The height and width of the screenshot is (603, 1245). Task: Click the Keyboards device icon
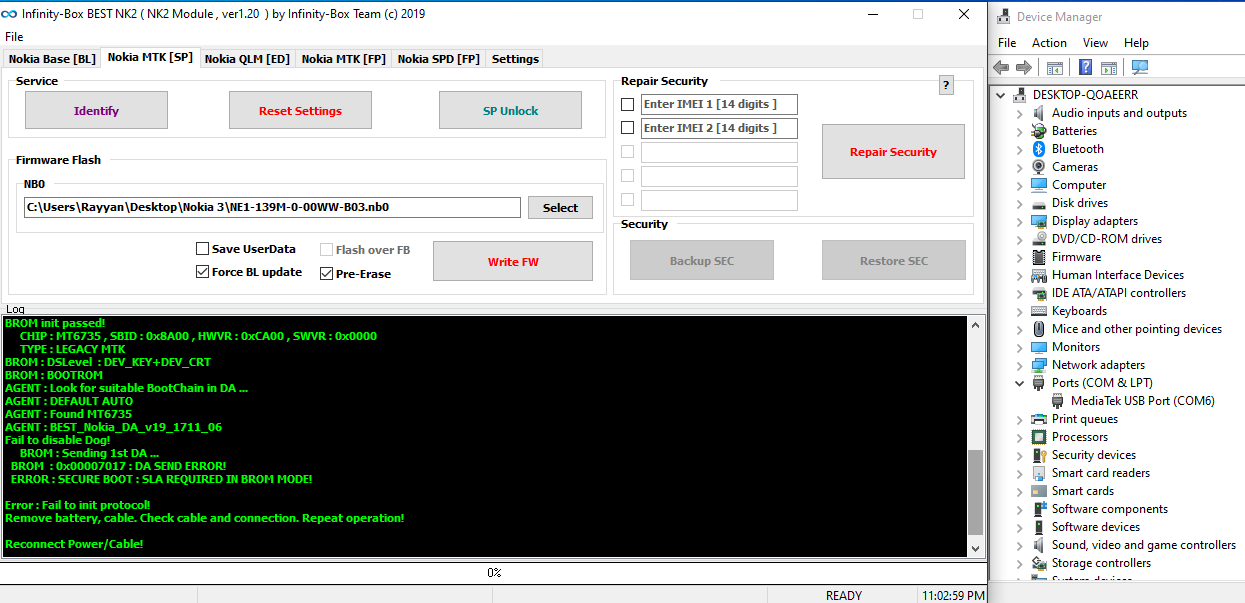pyautogui.click(x=1039, y=311)
